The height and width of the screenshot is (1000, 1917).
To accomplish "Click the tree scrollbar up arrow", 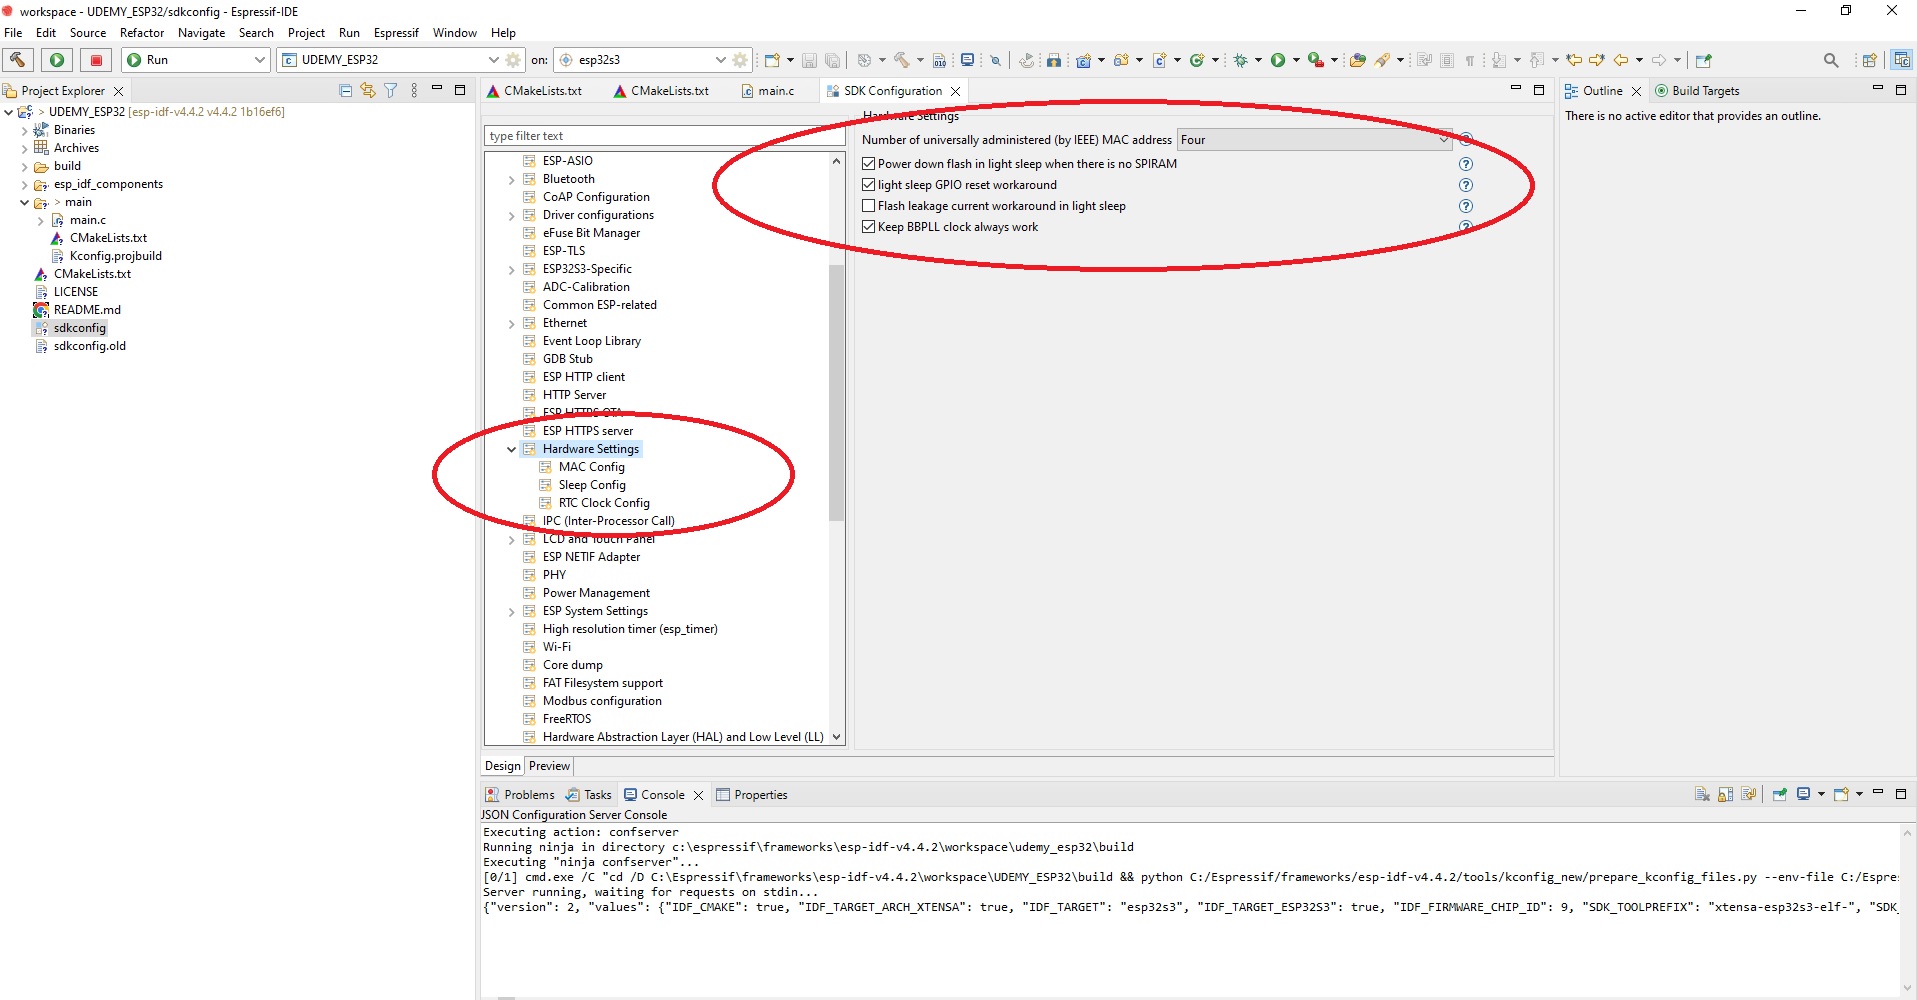I will 836,161.
